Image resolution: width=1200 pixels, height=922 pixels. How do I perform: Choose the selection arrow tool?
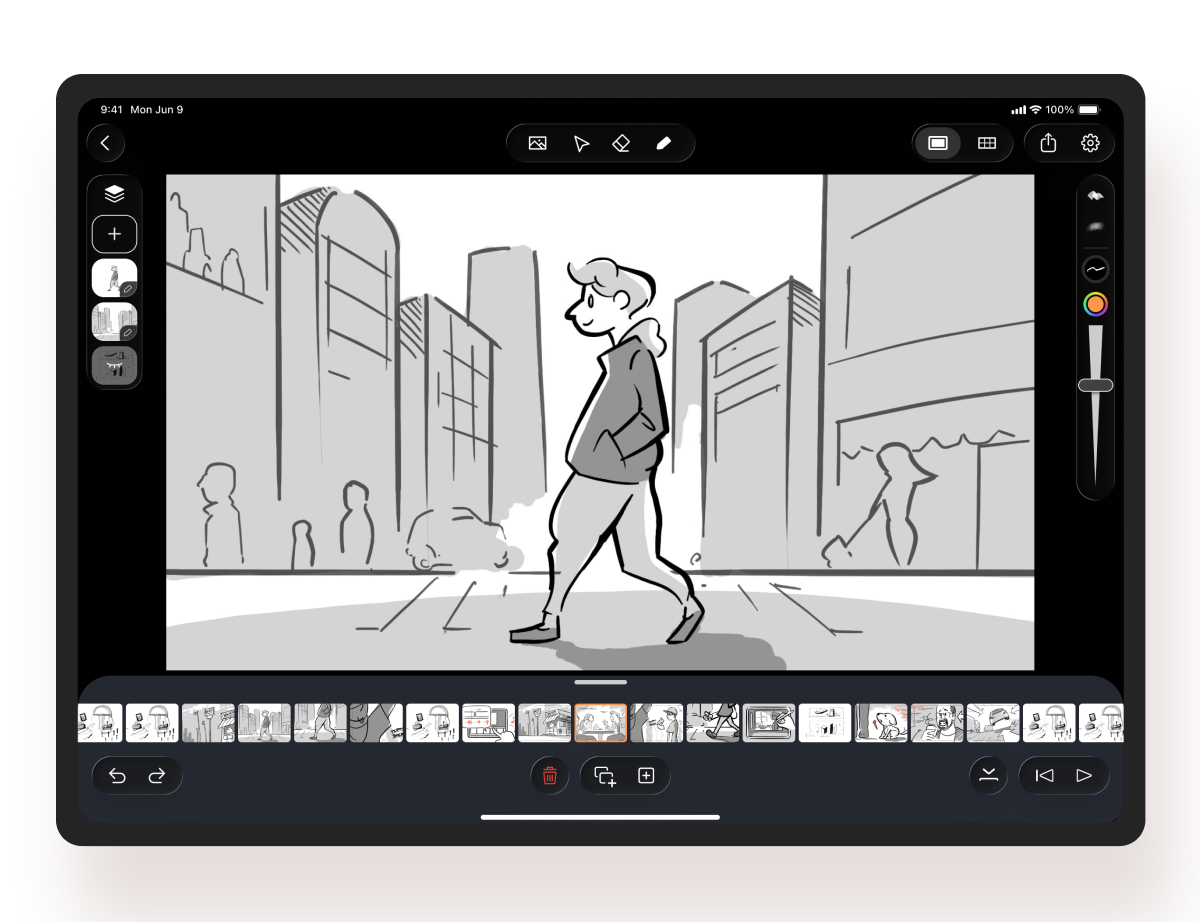click(581, 143)
